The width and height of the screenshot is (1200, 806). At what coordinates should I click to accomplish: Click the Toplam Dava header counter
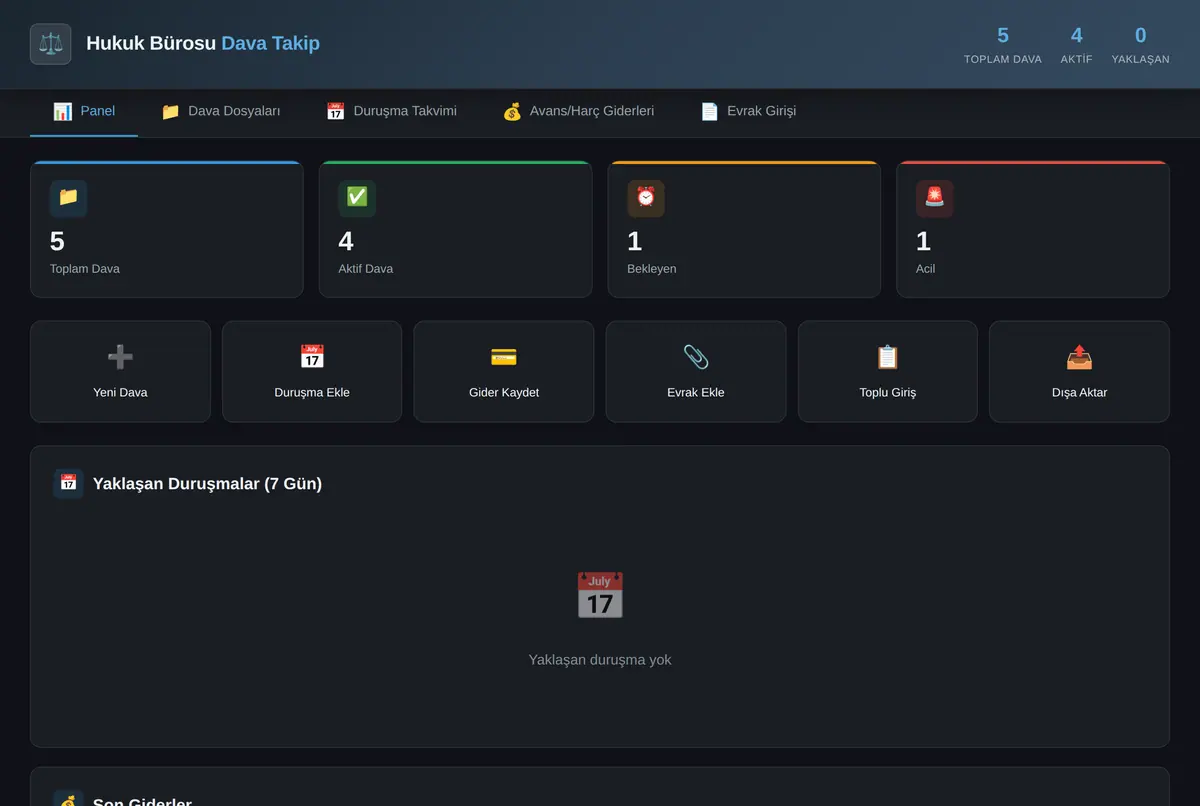[1003, 45]
